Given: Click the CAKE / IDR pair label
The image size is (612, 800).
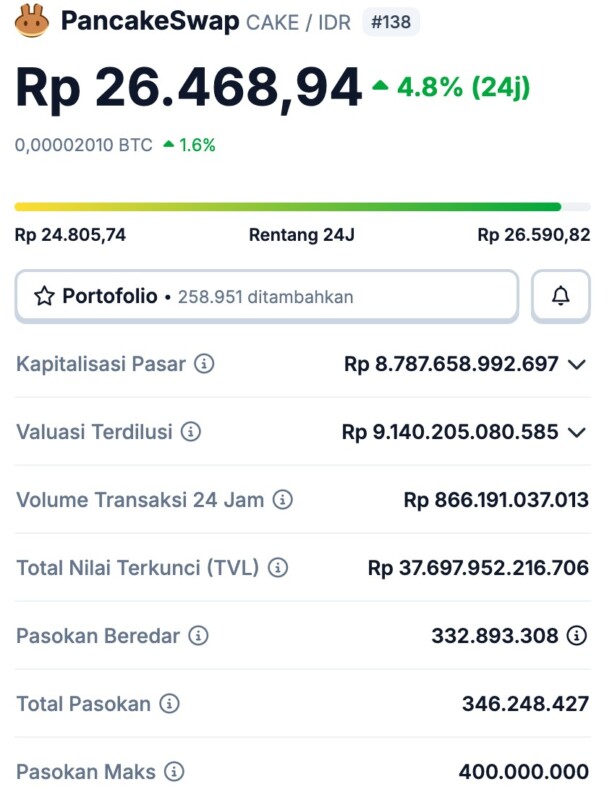Looking at the screenshot, I should pyautogui.click(x=298, y=22).
